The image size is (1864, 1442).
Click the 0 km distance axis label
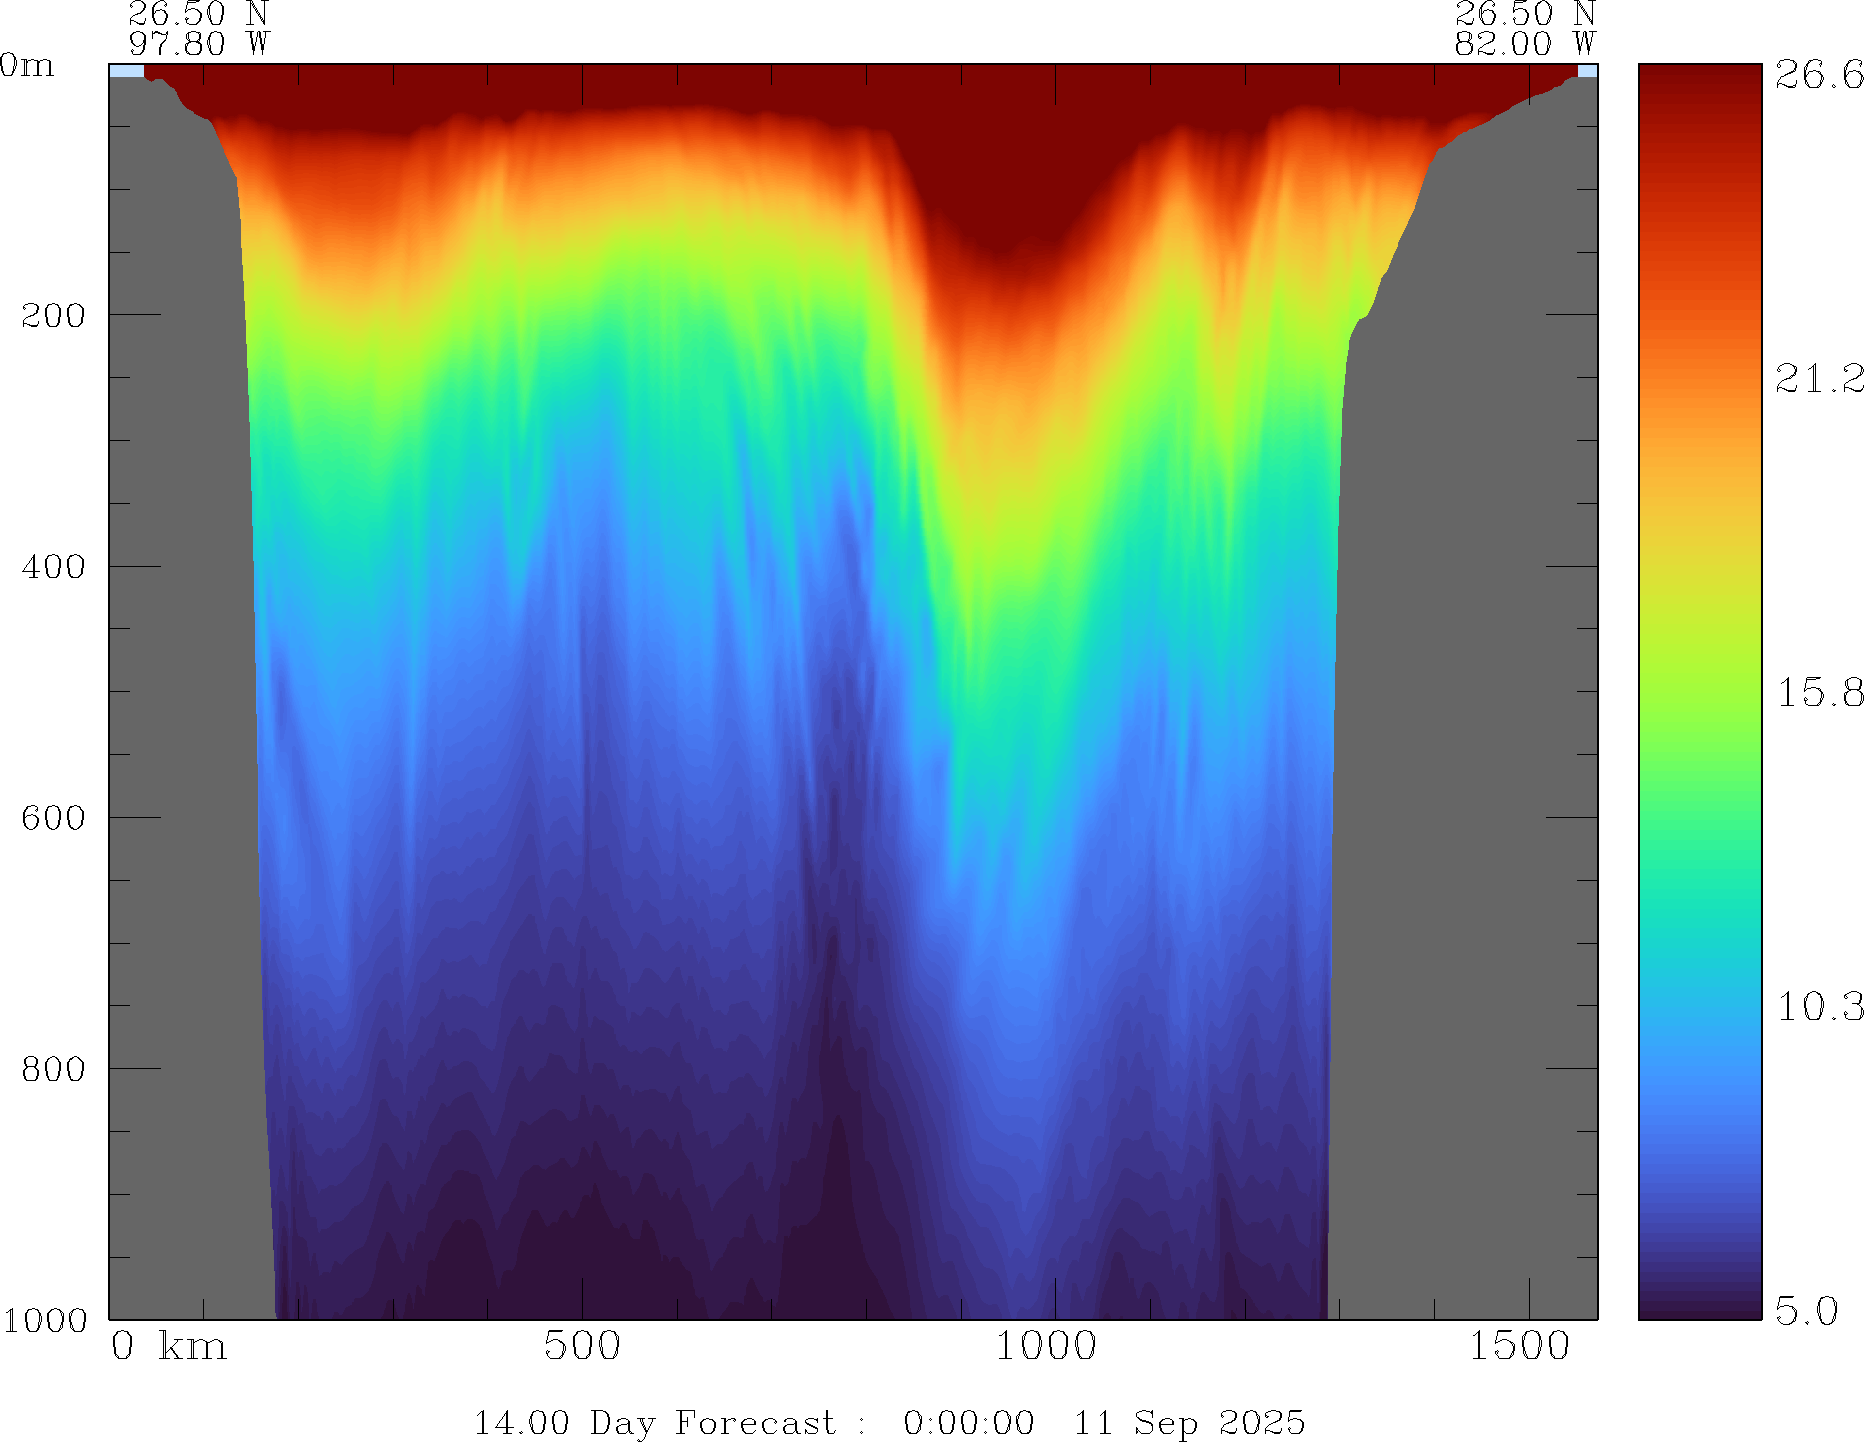(x=169, y=1347)
